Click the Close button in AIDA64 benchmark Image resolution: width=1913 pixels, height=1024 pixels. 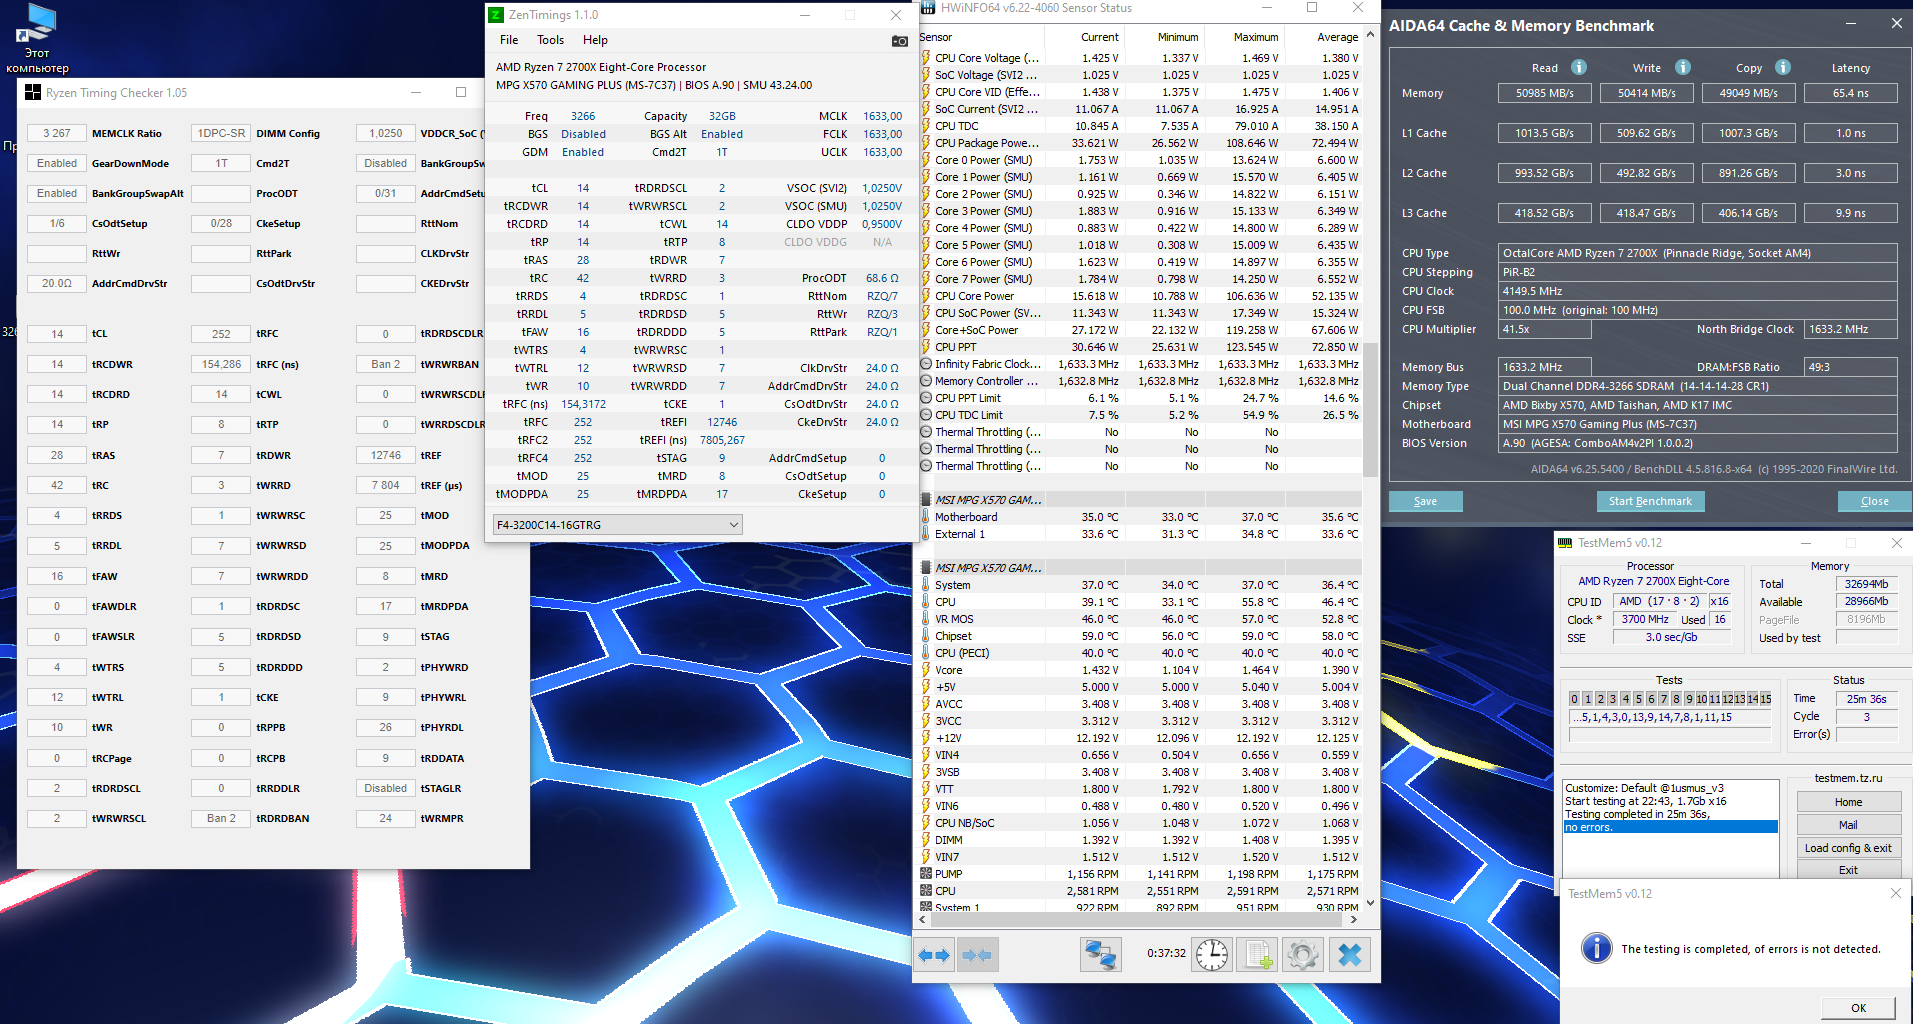pos(1875,501)
